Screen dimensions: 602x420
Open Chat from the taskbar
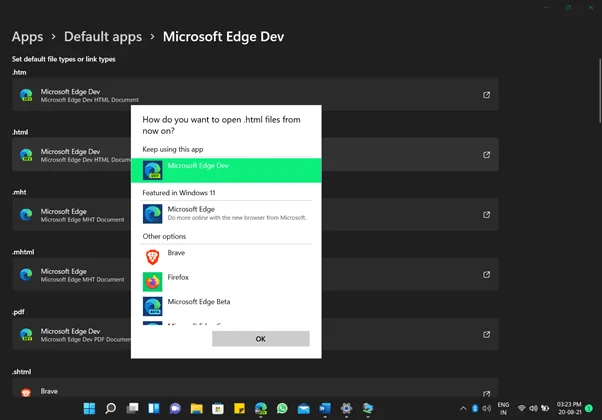[175, 408]
